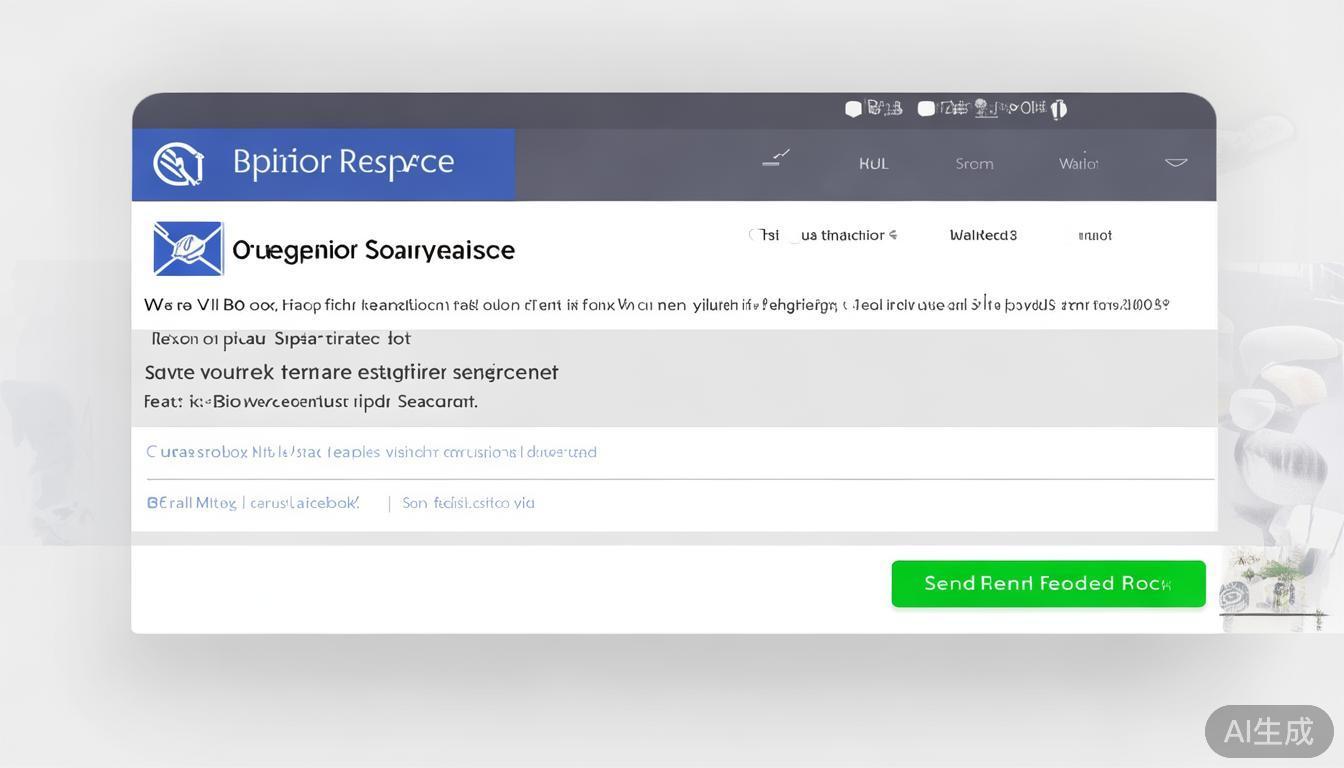Click the 'Walkecd3' option label
1344x768 pixels.
983,235
